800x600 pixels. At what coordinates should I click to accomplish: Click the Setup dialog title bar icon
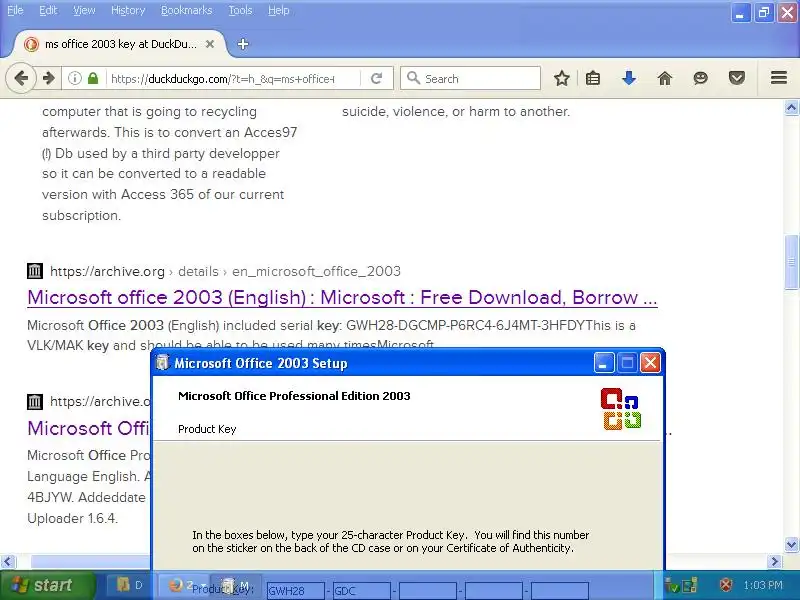coord(162,363)
